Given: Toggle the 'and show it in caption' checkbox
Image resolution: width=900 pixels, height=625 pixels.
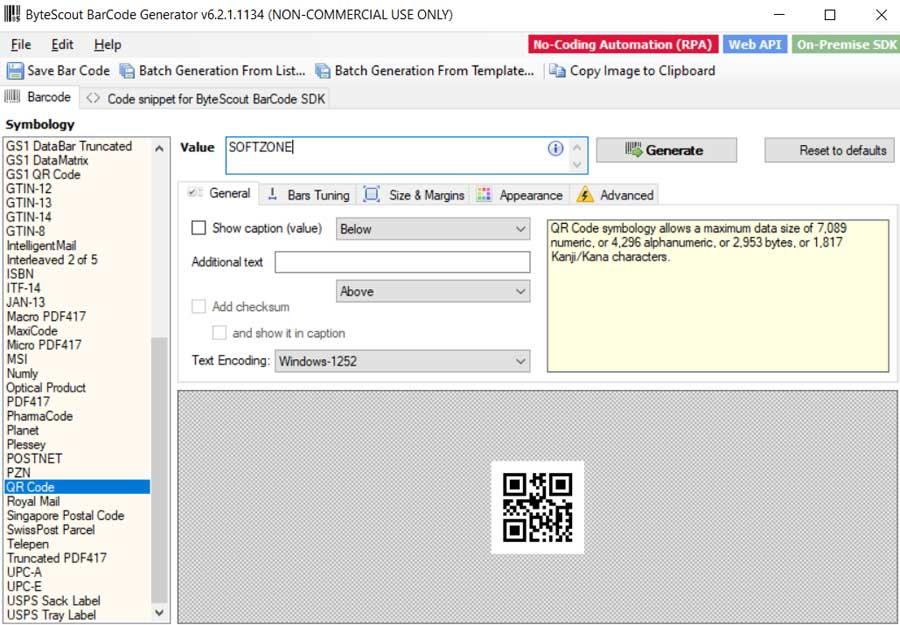Looking at the screenshot, I should [x=219, y=333].
